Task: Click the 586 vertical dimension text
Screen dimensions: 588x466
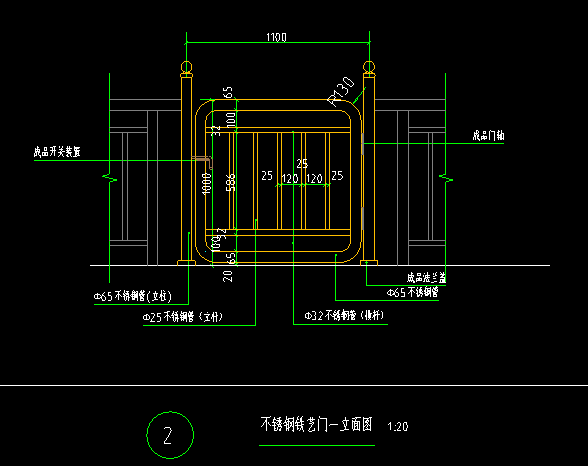Action: pyautogui.click(x=230, y=182)
